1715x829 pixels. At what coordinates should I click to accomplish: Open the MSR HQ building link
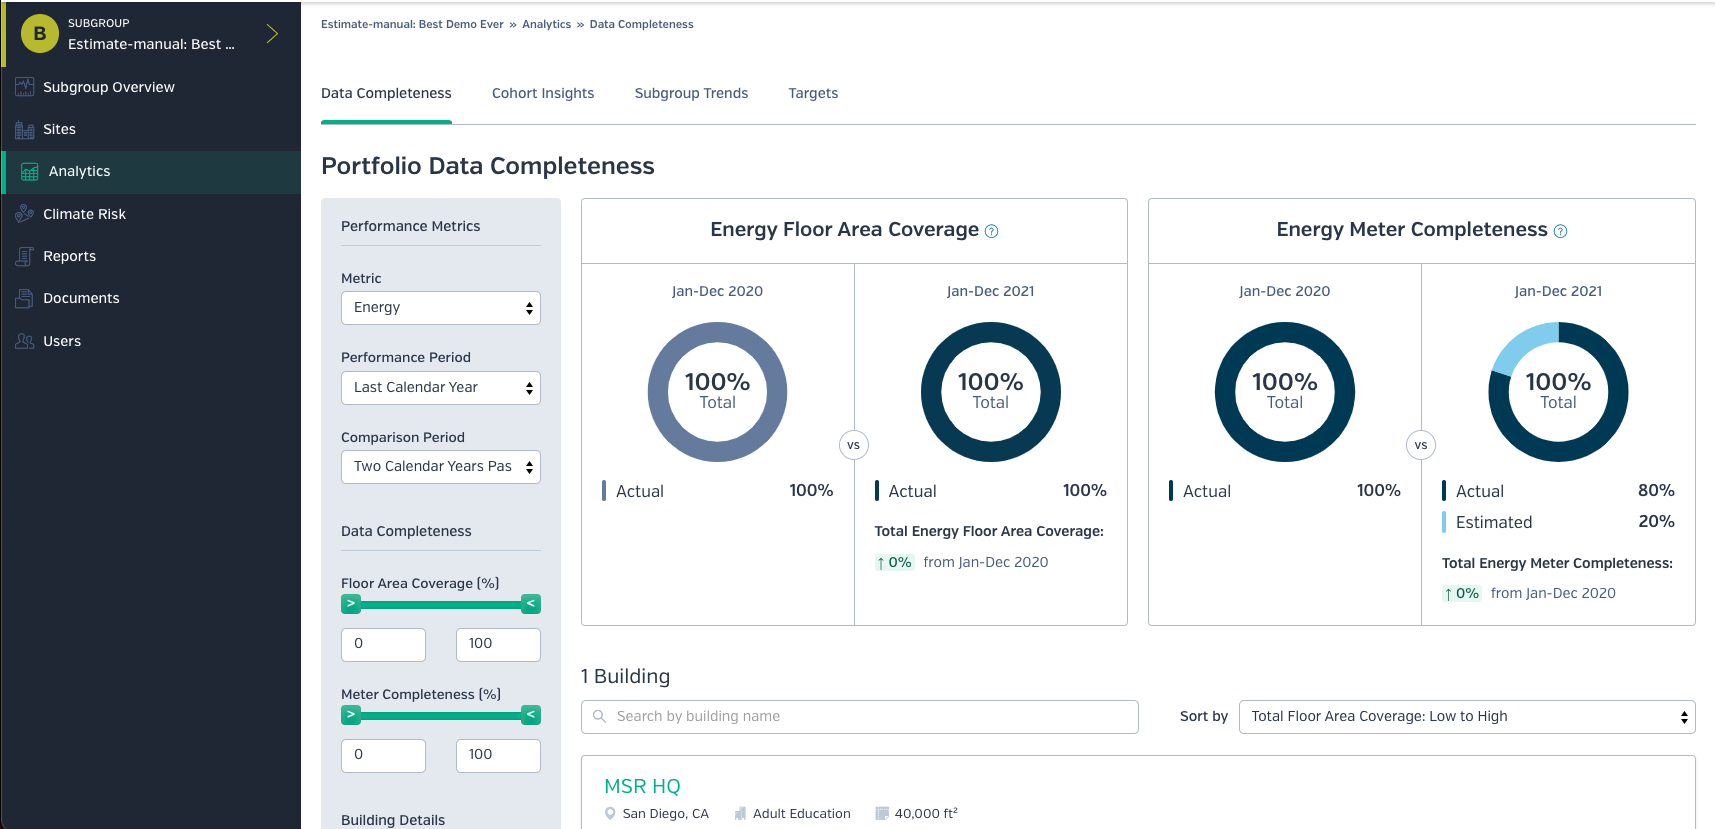coord(642,786)
